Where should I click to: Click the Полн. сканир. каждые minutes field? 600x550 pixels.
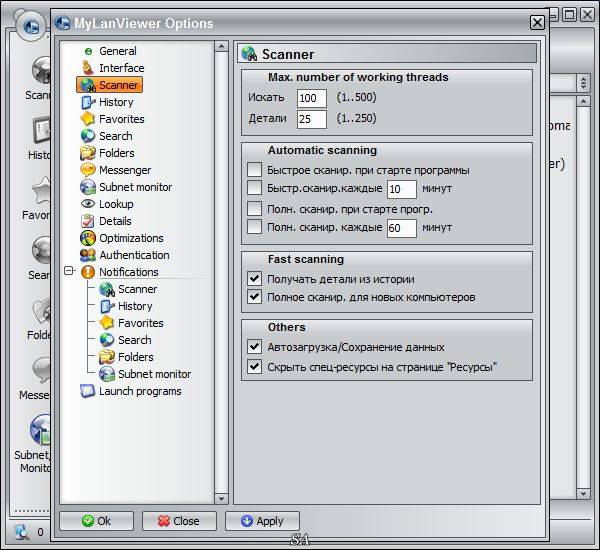coord(401,228)
